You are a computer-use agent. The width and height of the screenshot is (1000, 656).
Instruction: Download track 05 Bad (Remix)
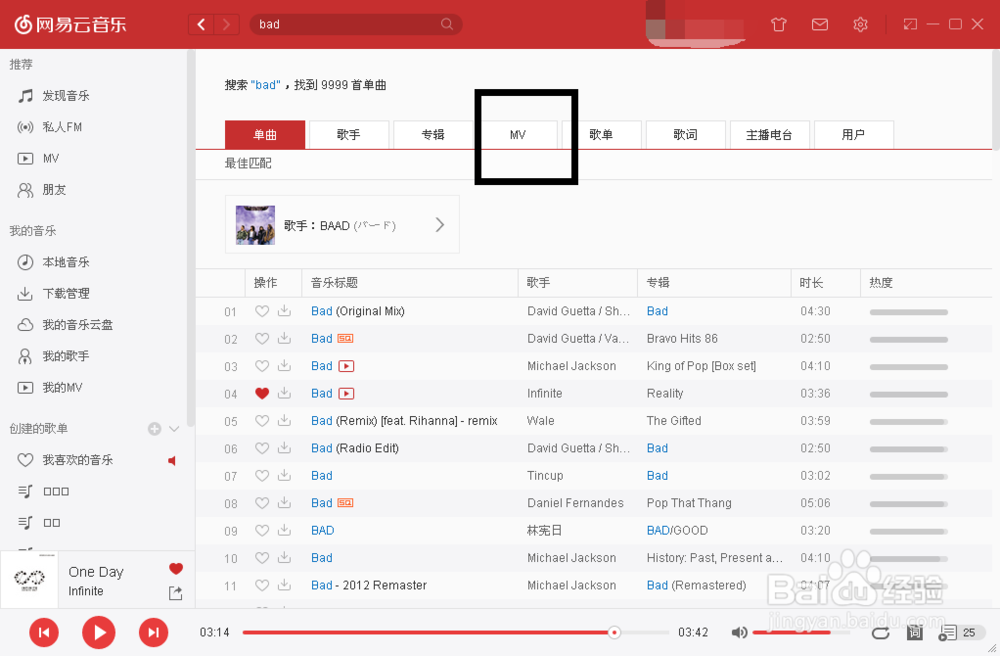click(284, 421)
